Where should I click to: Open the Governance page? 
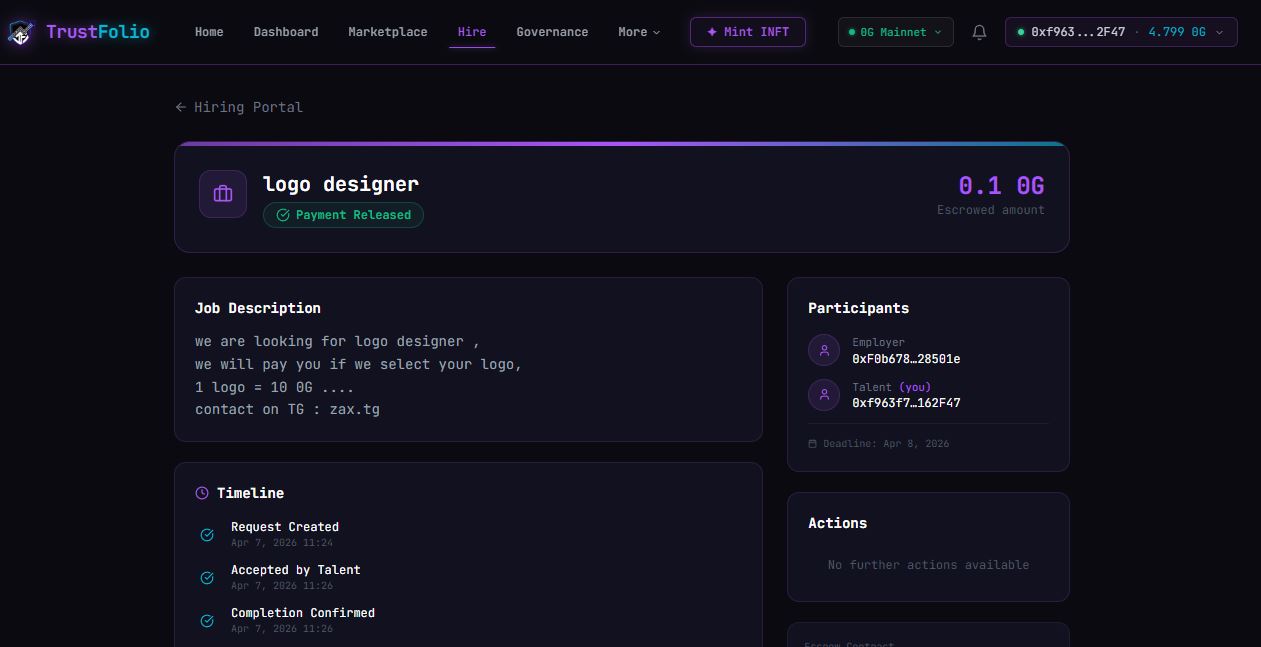click(x=552, y=32)
